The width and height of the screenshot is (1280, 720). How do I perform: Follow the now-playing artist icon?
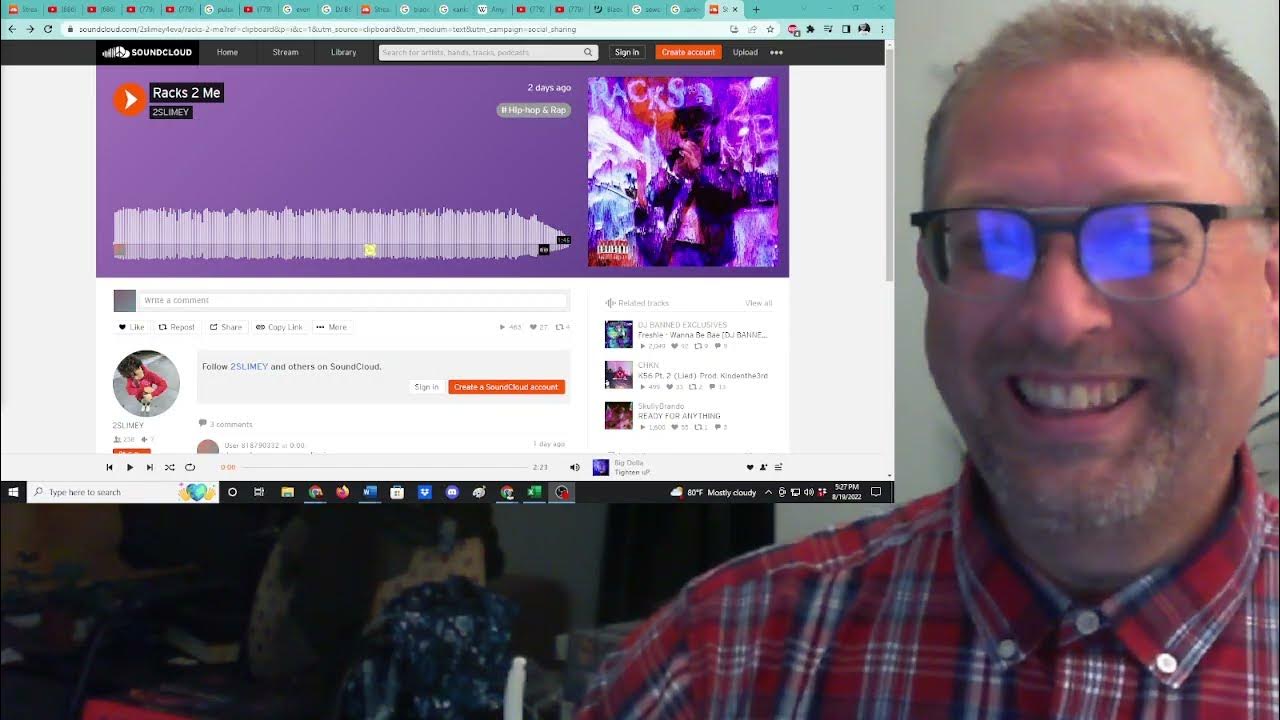(x=763, y=467)
